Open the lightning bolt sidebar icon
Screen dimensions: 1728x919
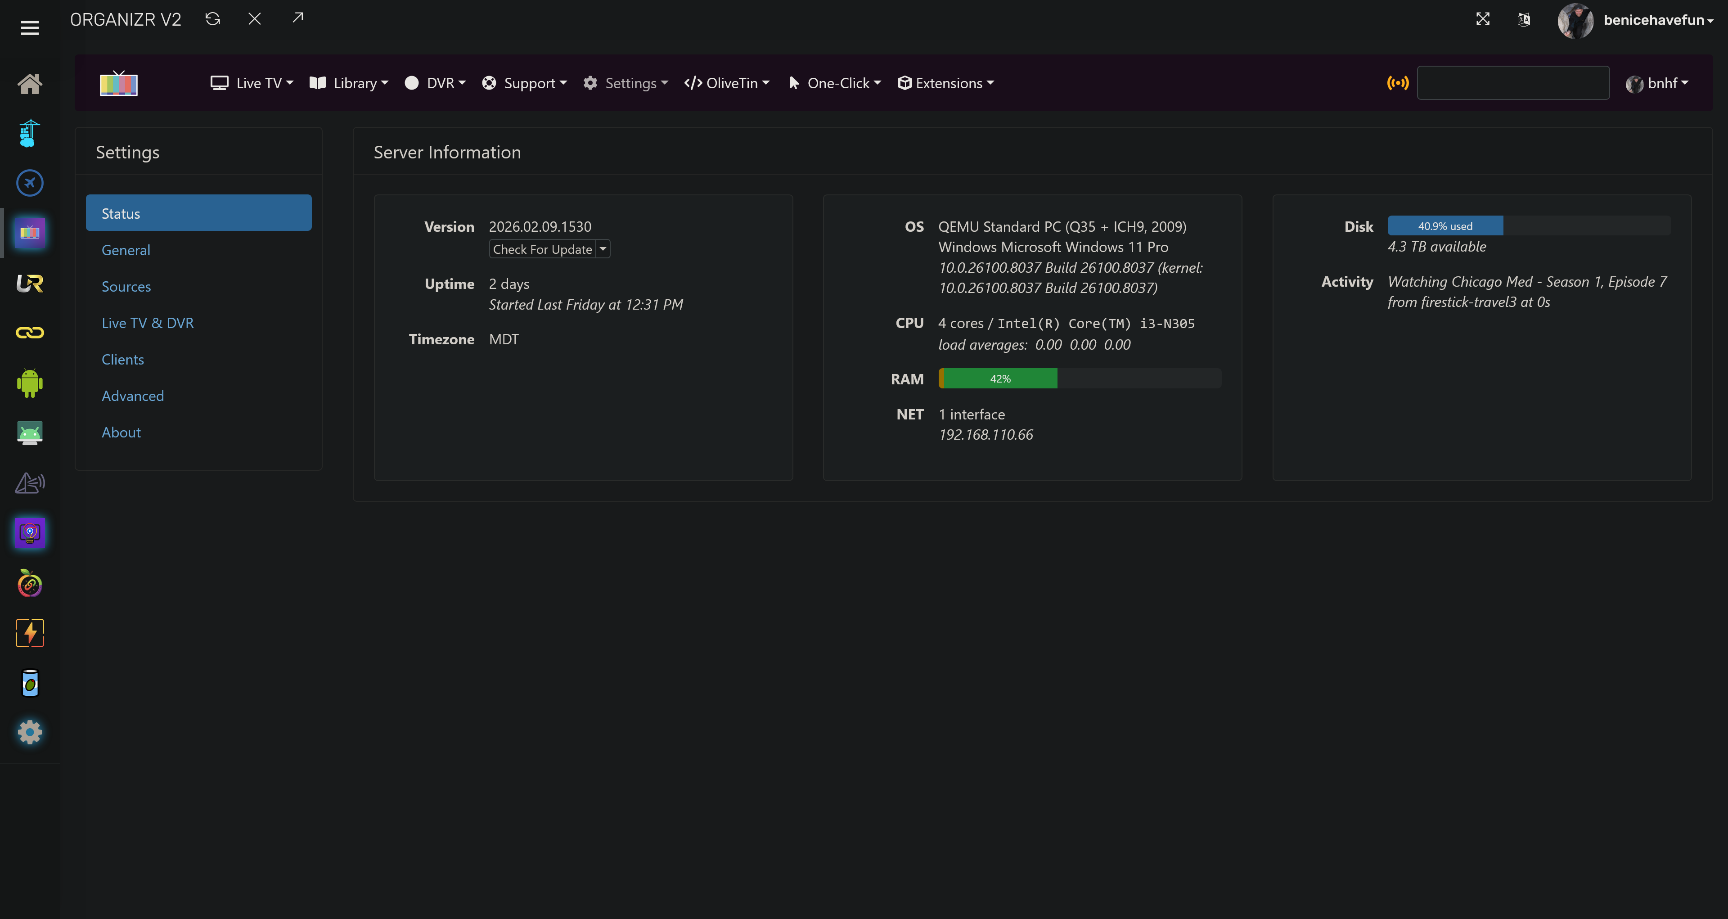coord(30,633)
